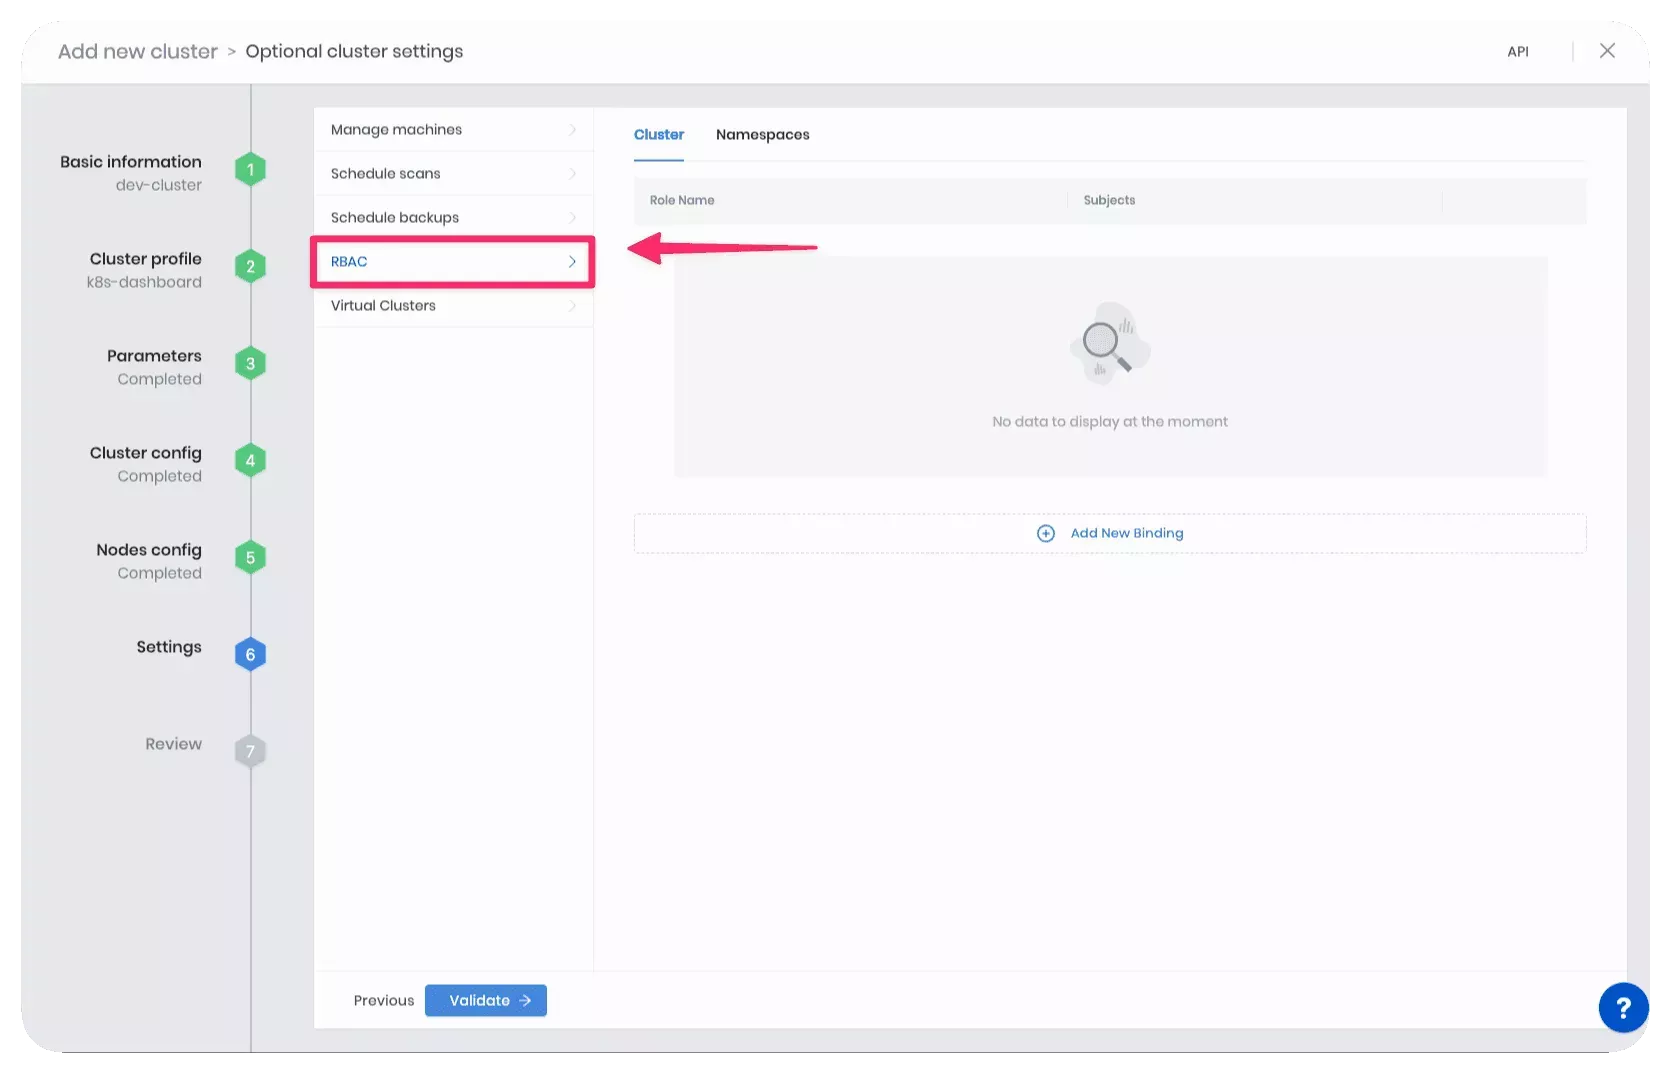This screenshot has width=1671, height=1074.
Task: Click the help question mark icon
Action: pos(1623,1008)
